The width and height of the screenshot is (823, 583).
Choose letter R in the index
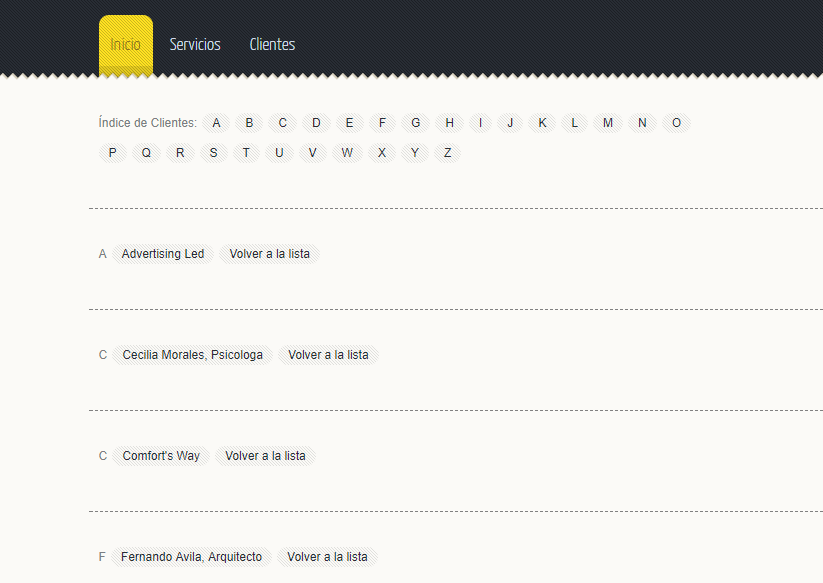180,153
